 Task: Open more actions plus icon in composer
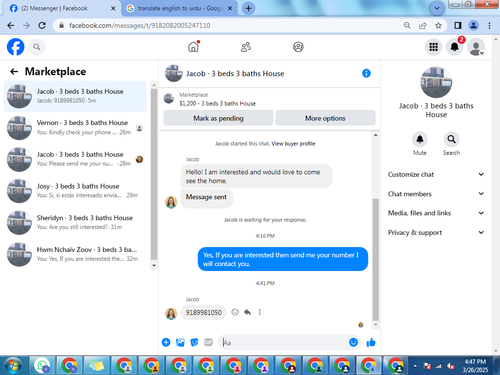click(166, 342)
